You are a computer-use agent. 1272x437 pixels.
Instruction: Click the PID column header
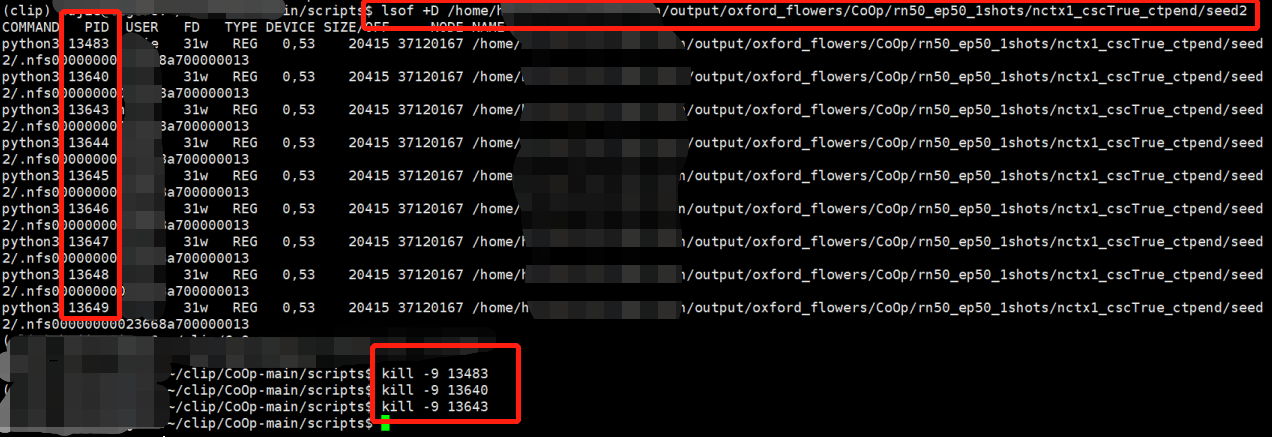97,27
